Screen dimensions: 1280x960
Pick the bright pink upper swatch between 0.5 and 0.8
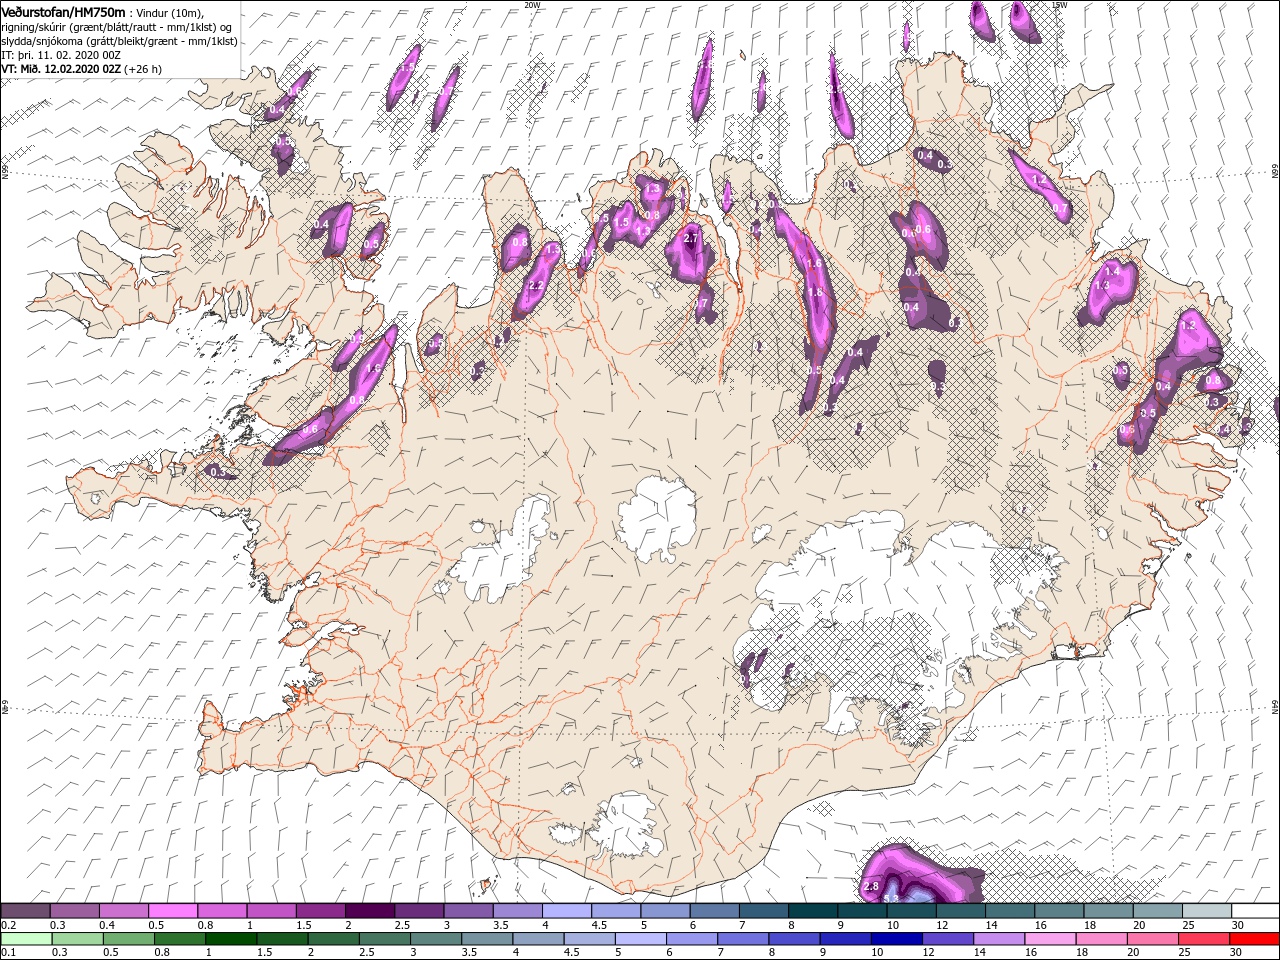pyautogui.click(x=173, y=911)
